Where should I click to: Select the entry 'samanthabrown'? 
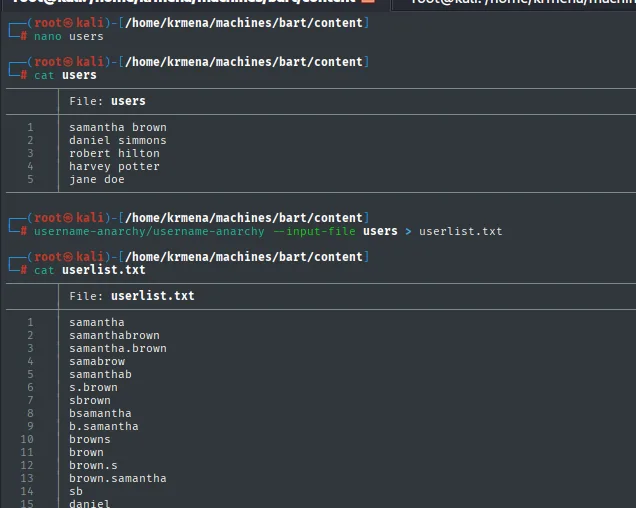pos(114,335)
